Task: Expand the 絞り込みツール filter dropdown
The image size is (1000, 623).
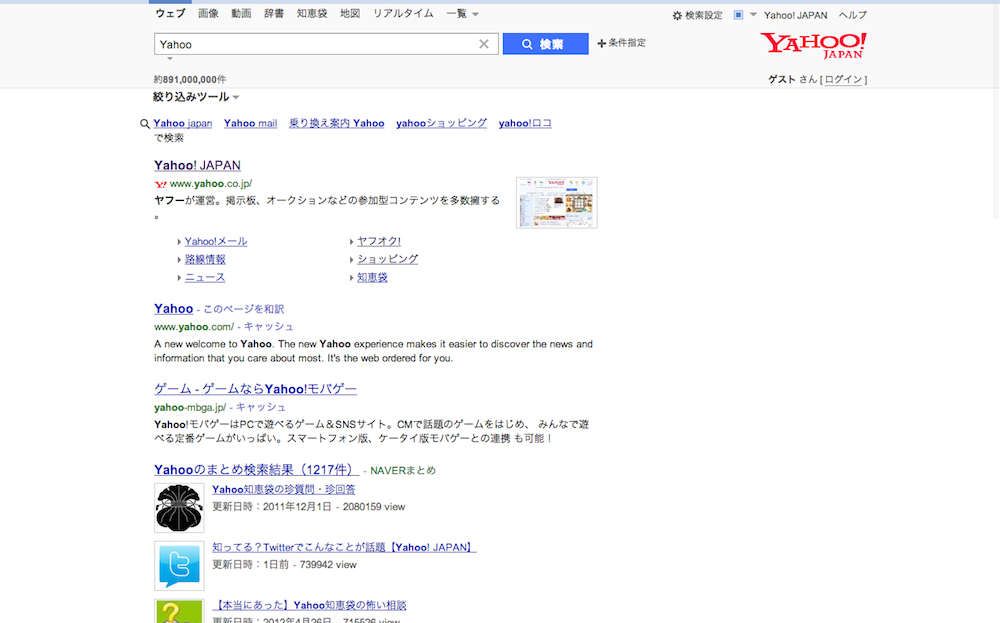Action: click(196, 97)
